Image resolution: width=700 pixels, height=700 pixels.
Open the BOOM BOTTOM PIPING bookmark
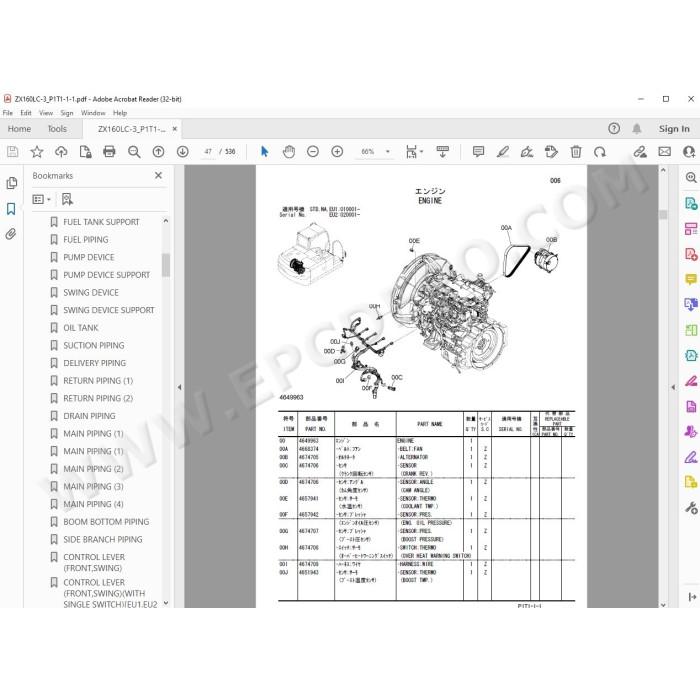coord(106,521)
